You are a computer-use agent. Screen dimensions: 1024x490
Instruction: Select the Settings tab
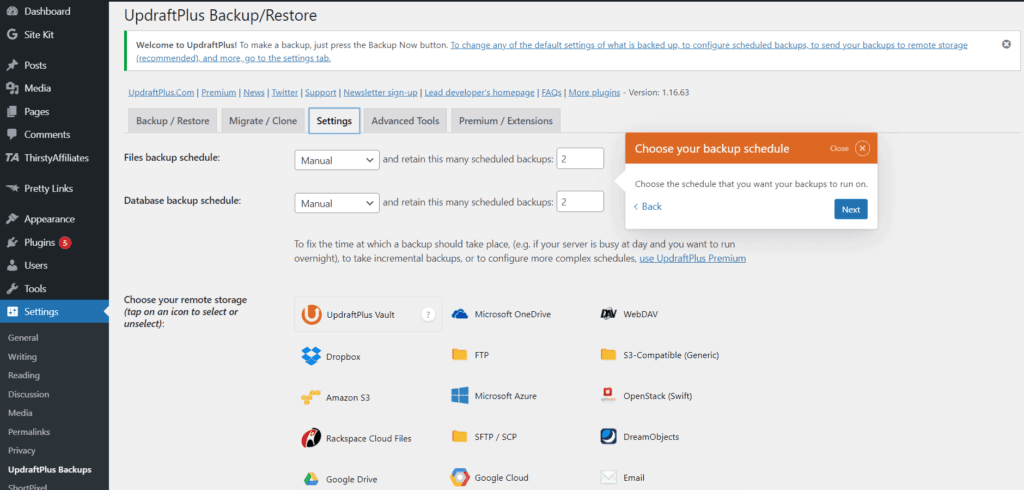334,121
